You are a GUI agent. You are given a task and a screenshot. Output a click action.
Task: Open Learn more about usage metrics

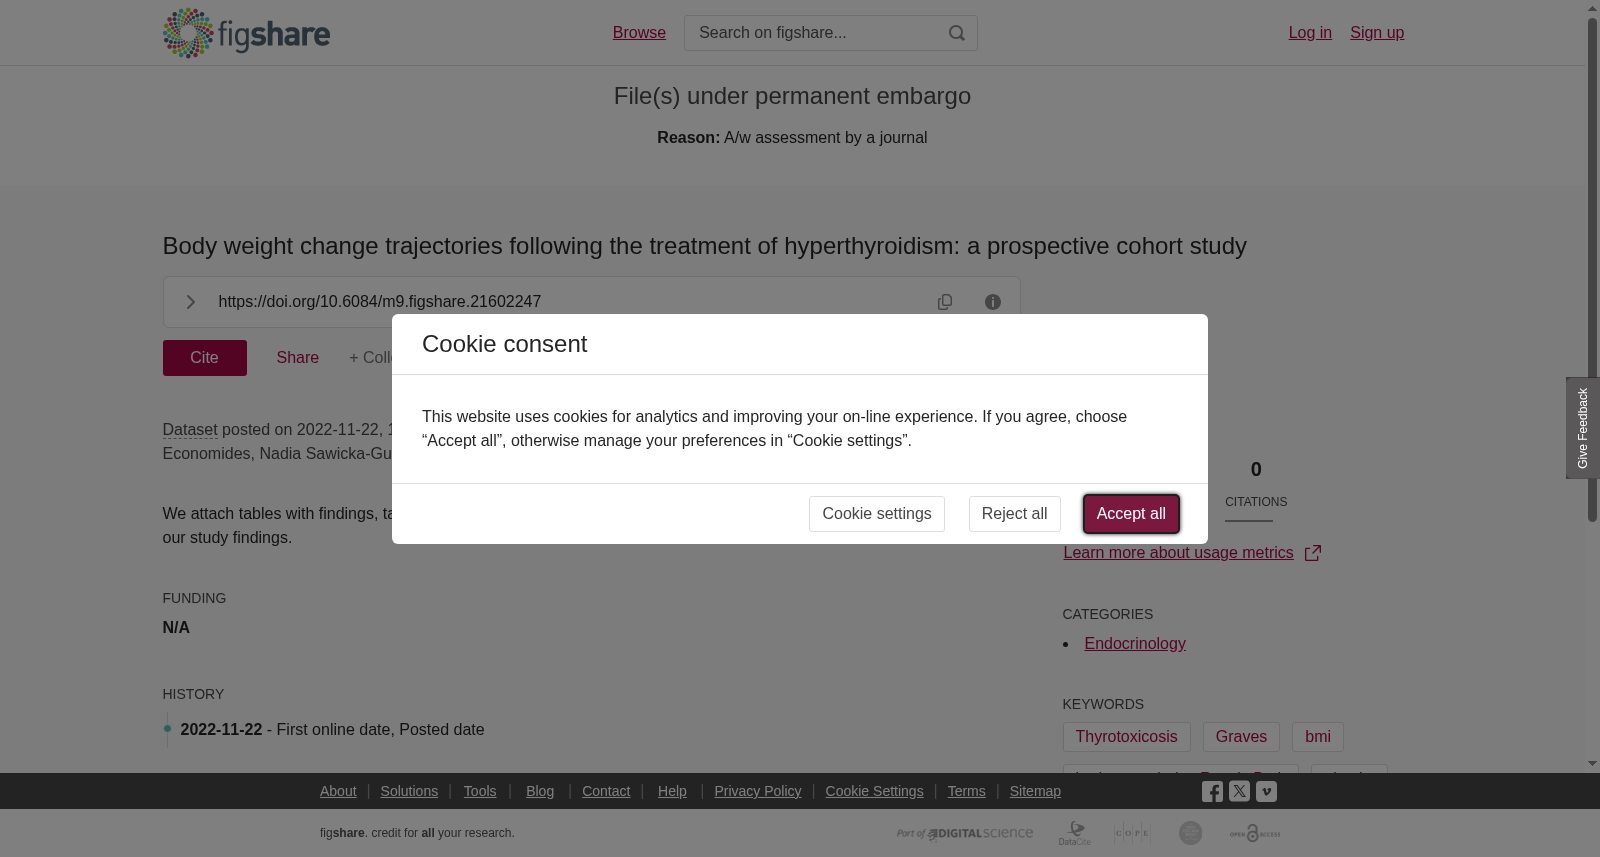click(x=1178, y=553)
